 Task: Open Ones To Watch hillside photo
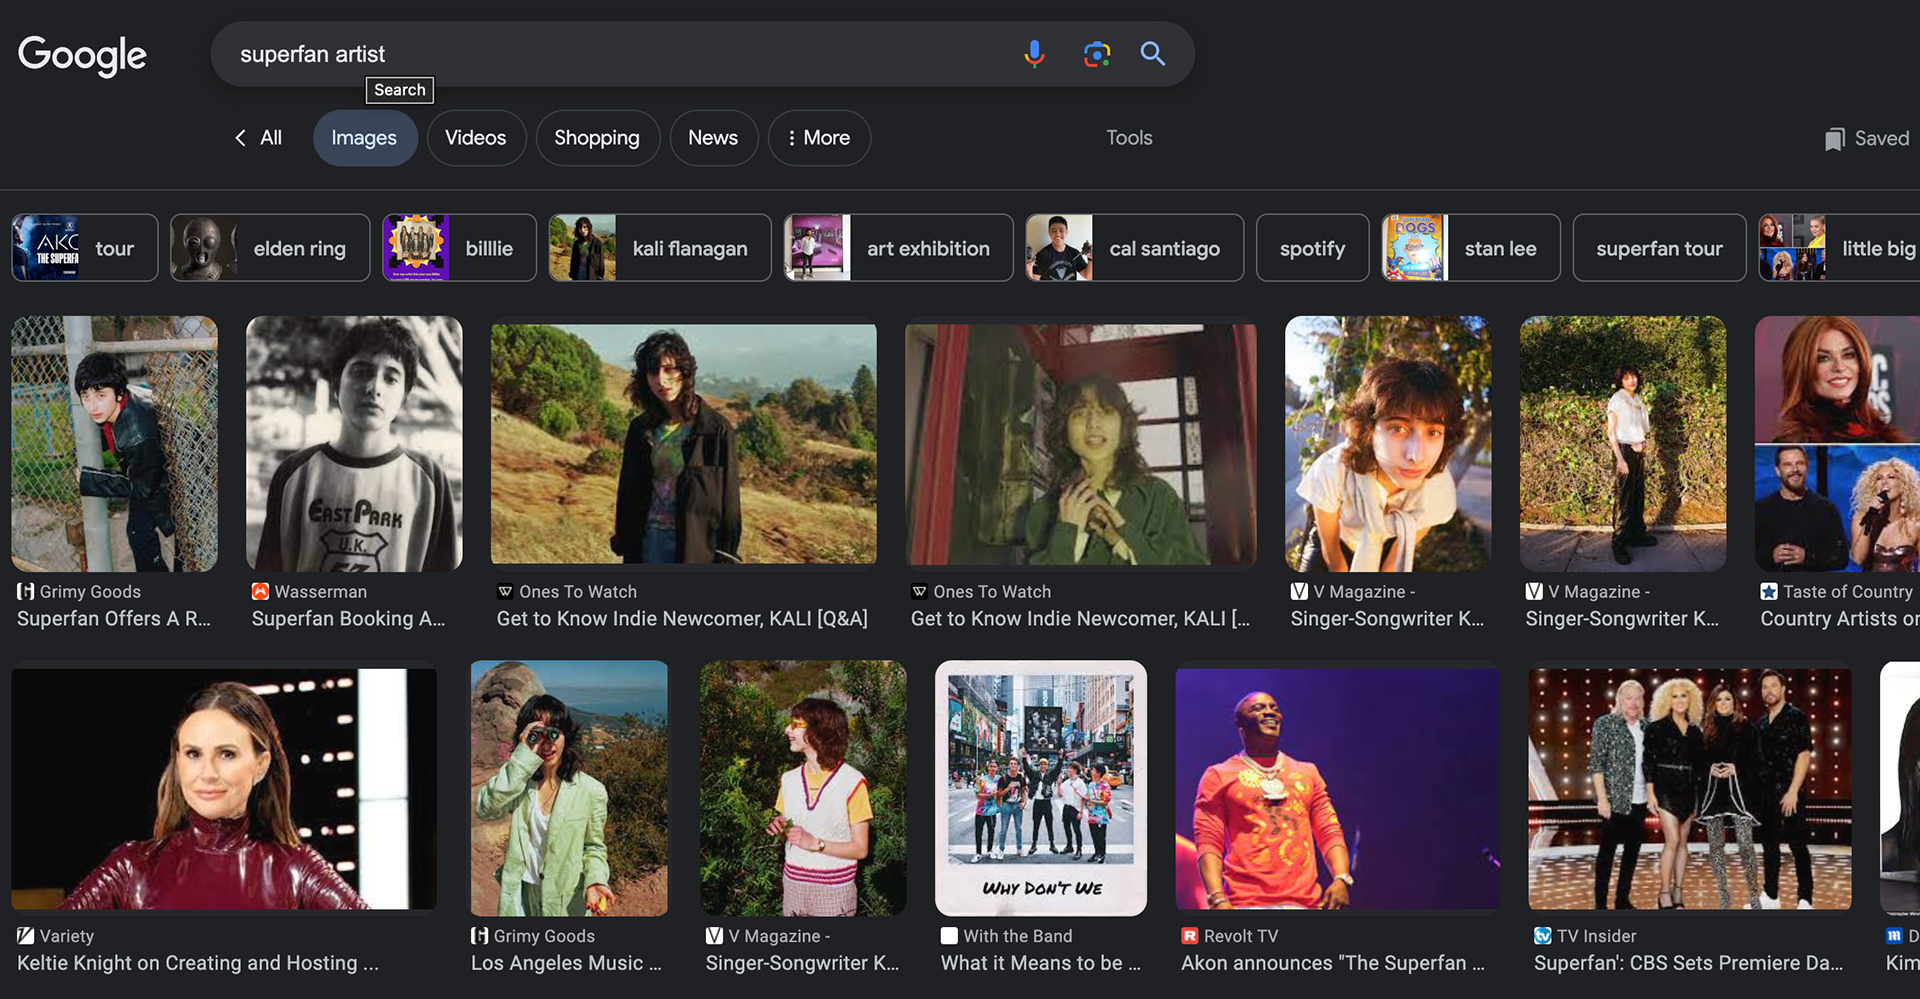point(684,444)
